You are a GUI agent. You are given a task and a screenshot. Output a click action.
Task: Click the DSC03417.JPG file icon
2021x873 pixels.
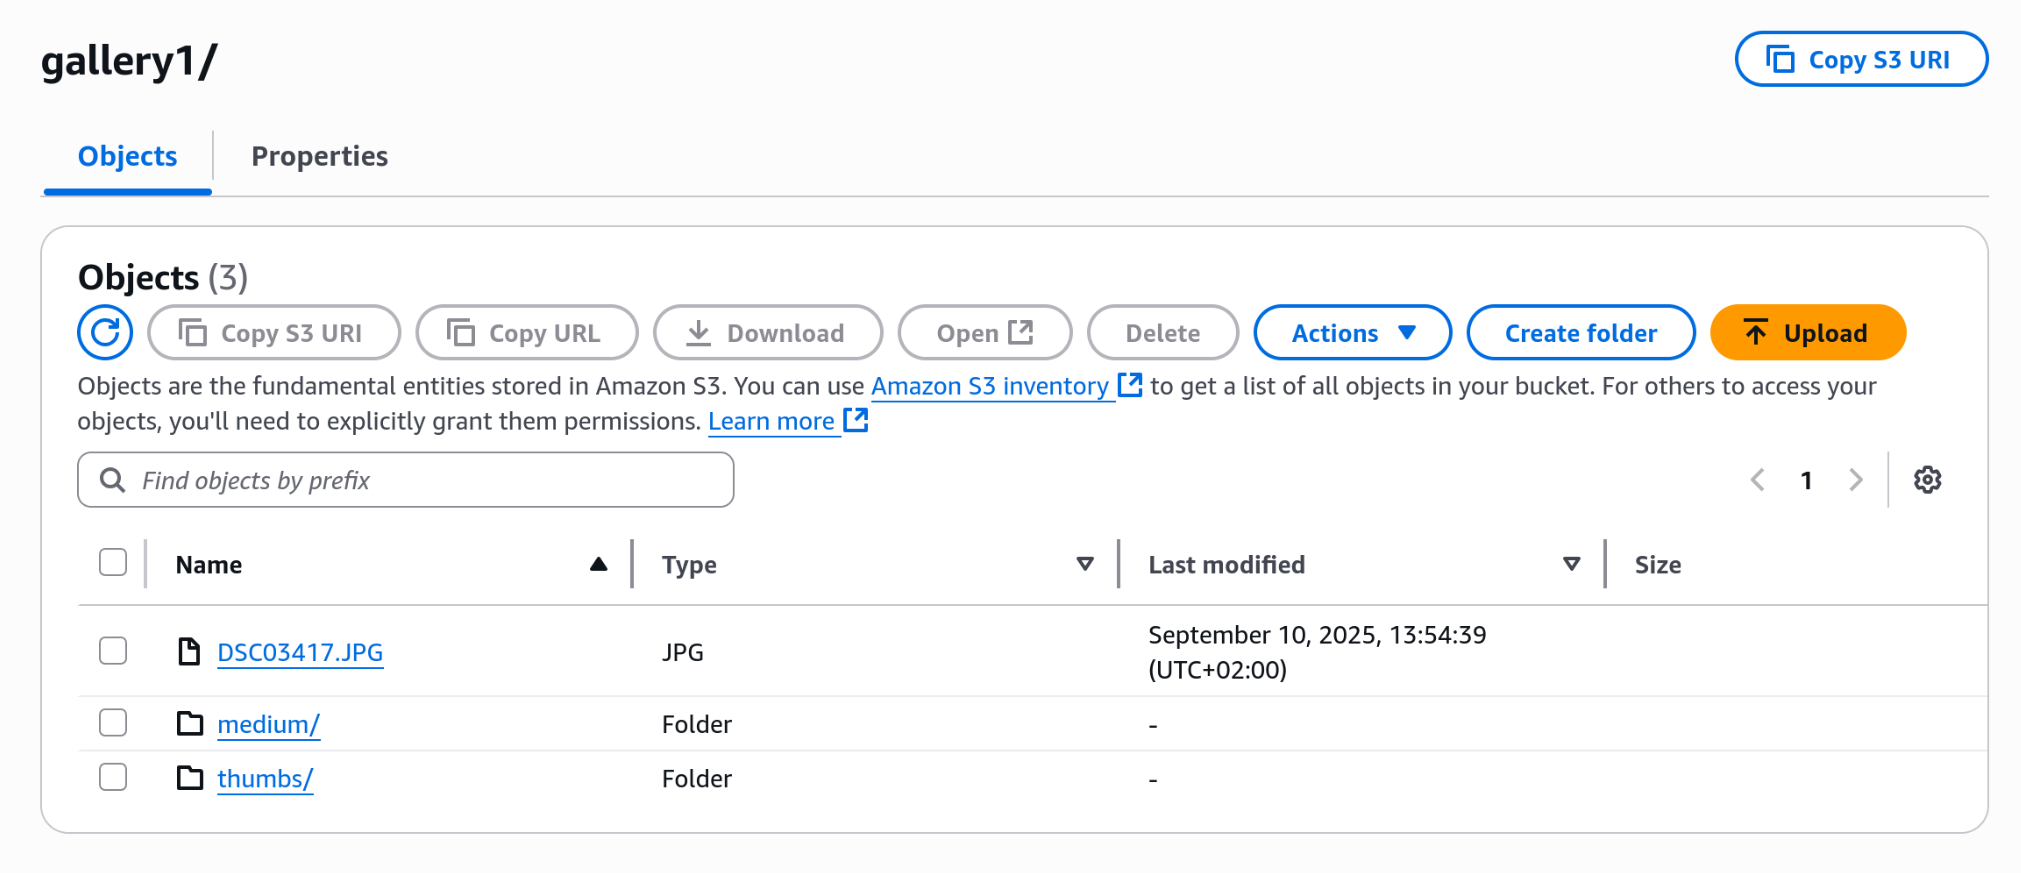click(189, 652)
